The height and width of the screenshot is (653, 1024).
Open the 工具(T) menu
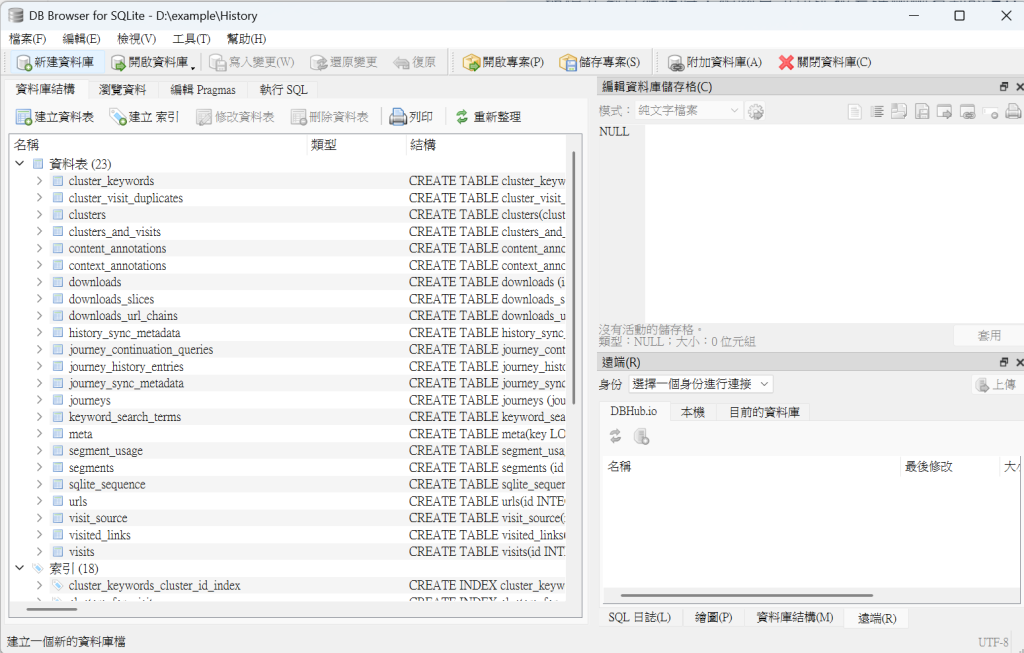(191, 39)
